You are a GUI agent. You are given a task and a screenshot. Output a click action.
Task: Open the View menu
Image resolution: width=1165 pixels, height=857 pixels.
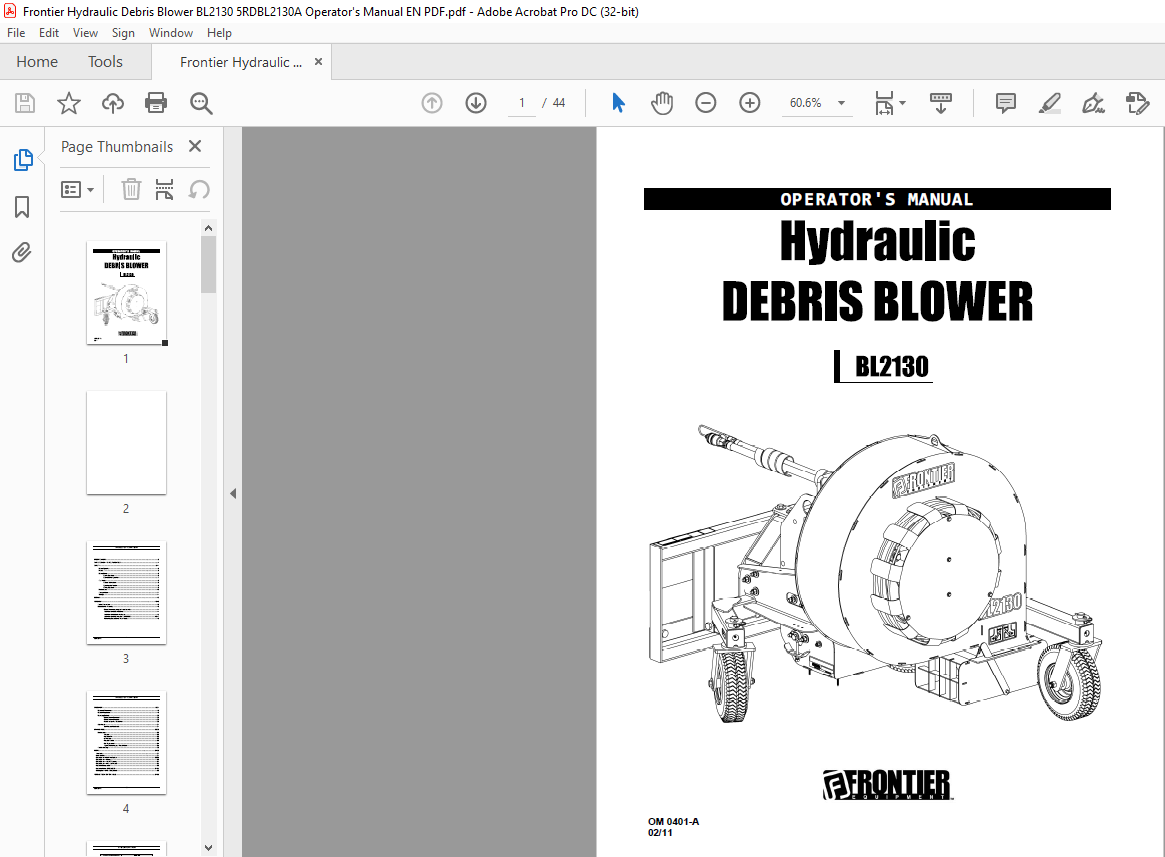point(85,33)
